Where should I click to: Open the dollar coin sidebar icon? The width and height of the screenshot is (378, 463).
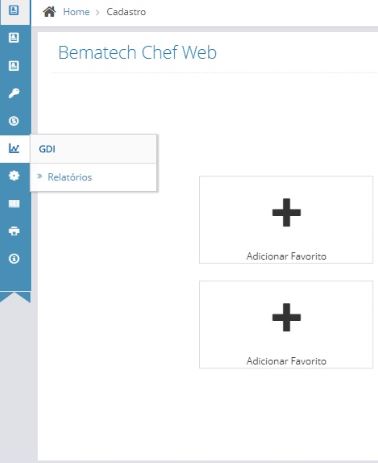click(x=14, y=121)
